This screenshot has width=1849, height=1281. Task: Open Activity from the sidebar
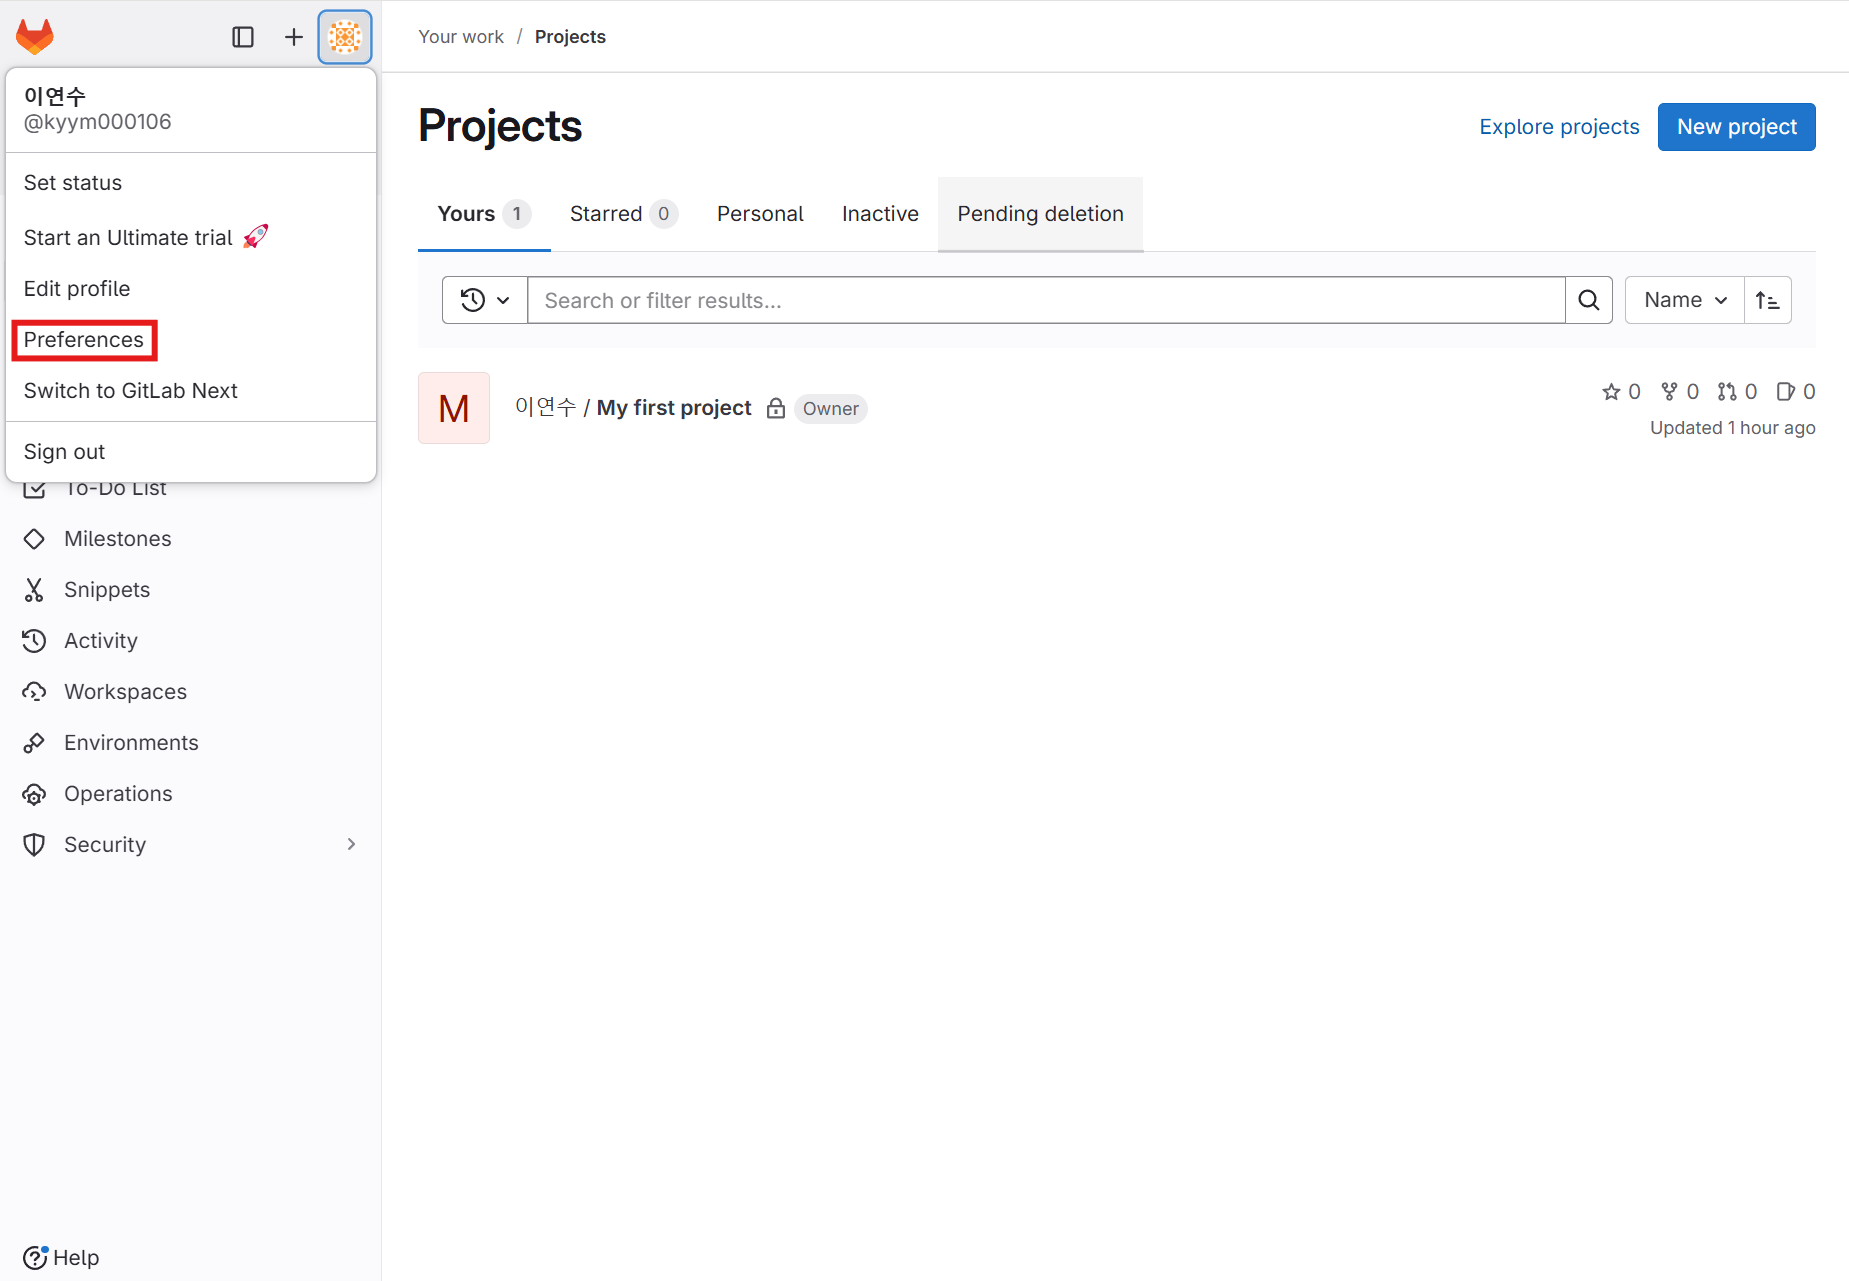(100, 640)
